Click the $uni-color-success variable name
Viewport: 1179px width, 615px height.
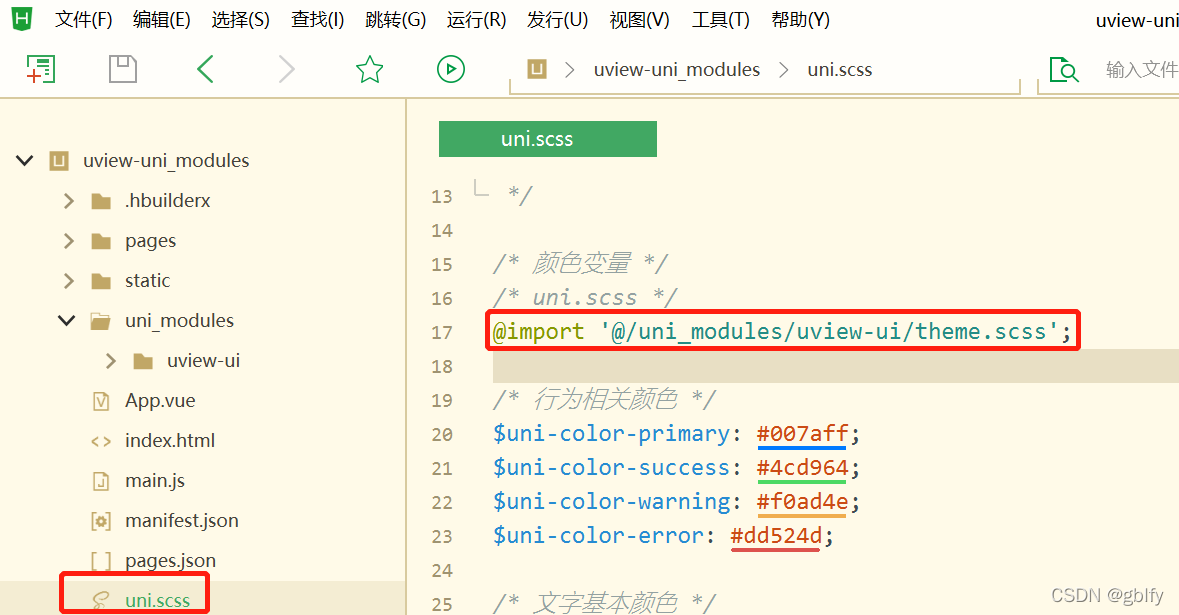click(x=611, y=468)
